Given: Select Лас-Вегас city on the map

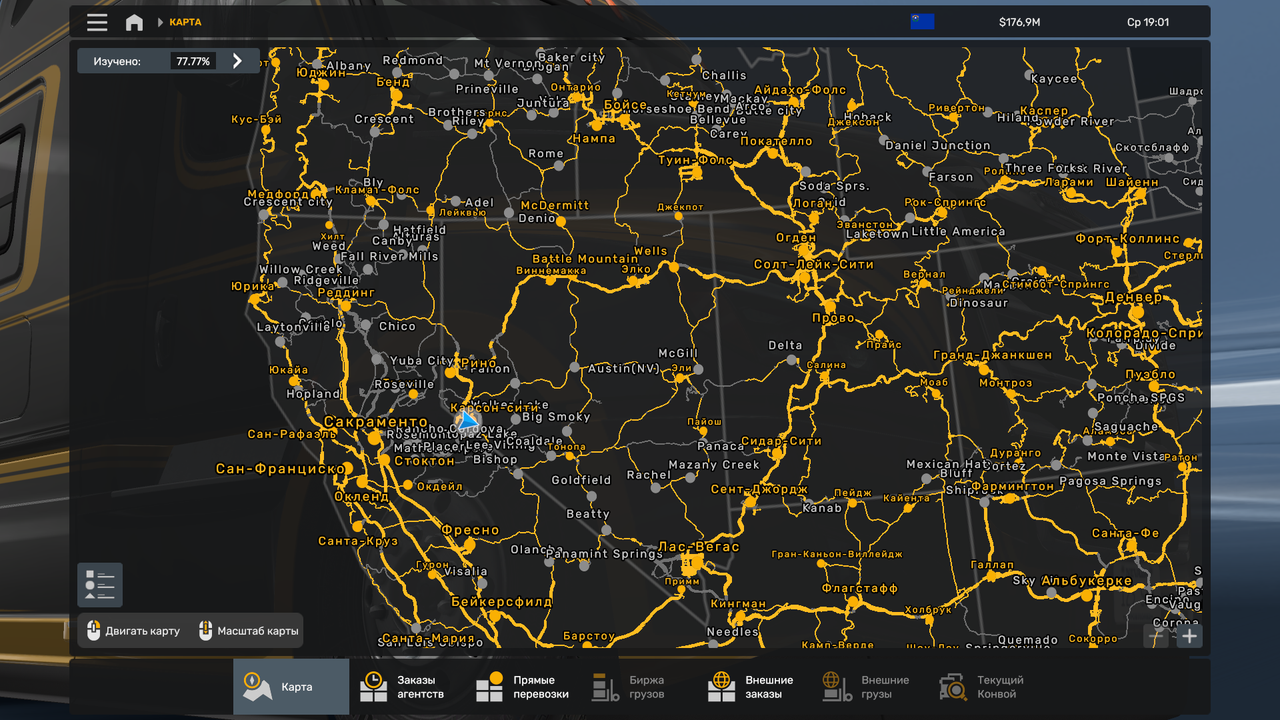Looking at the screenshot, I should click(x=698, y=547).
